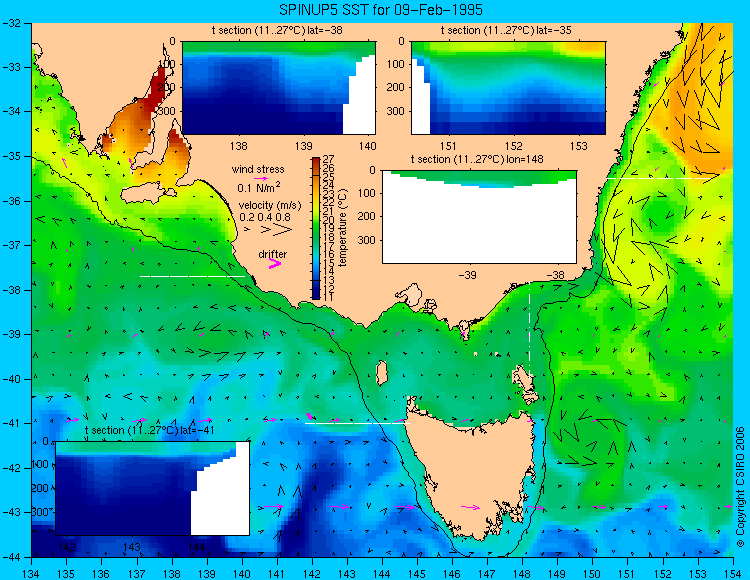Click Kangaroo Island off the South Australian coast
The image size is (750, 580).
pos(146,195)
